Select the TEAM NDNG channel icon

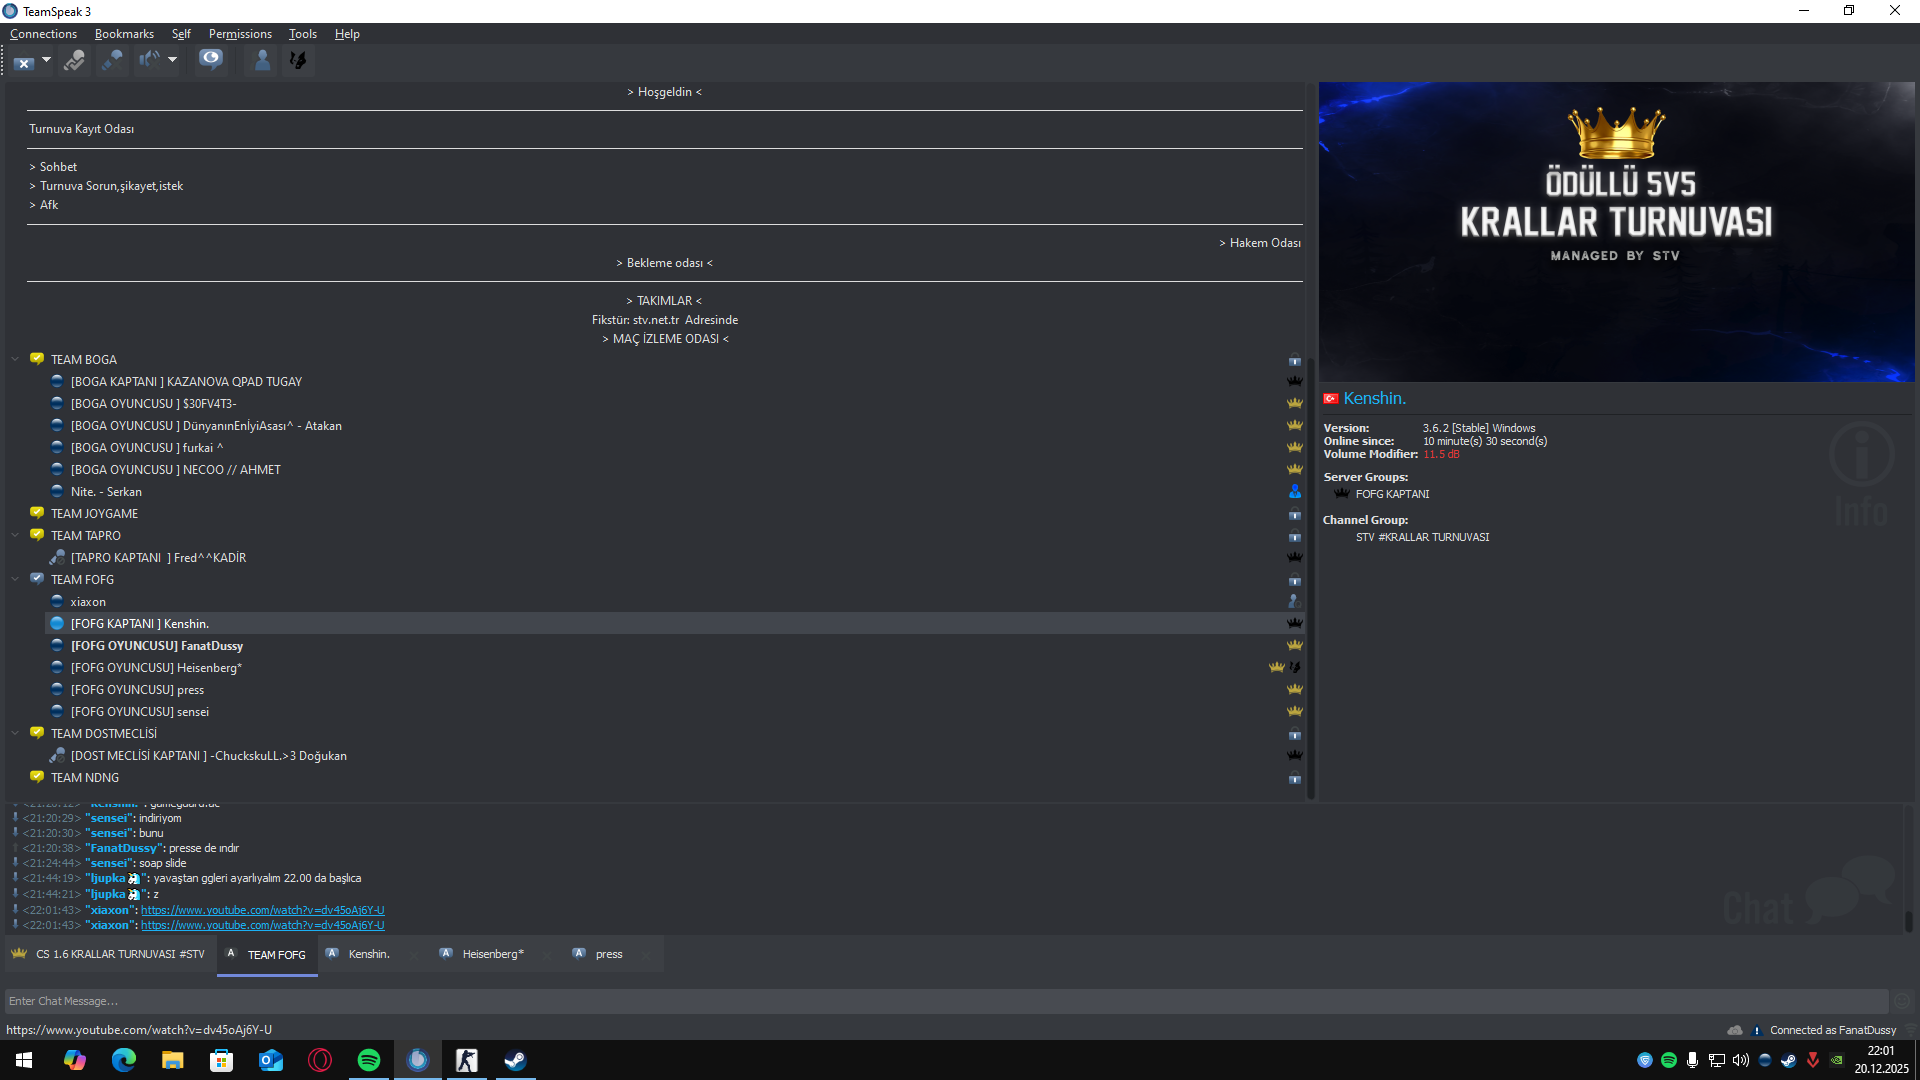37,777
